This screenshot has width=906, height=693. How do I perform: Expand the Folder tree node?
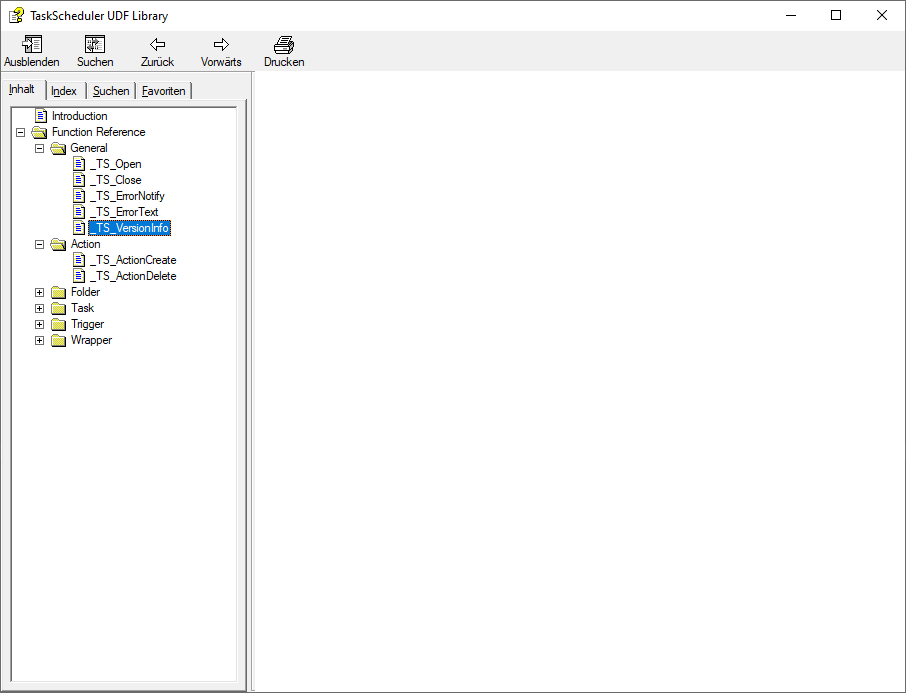coord(40,292)
